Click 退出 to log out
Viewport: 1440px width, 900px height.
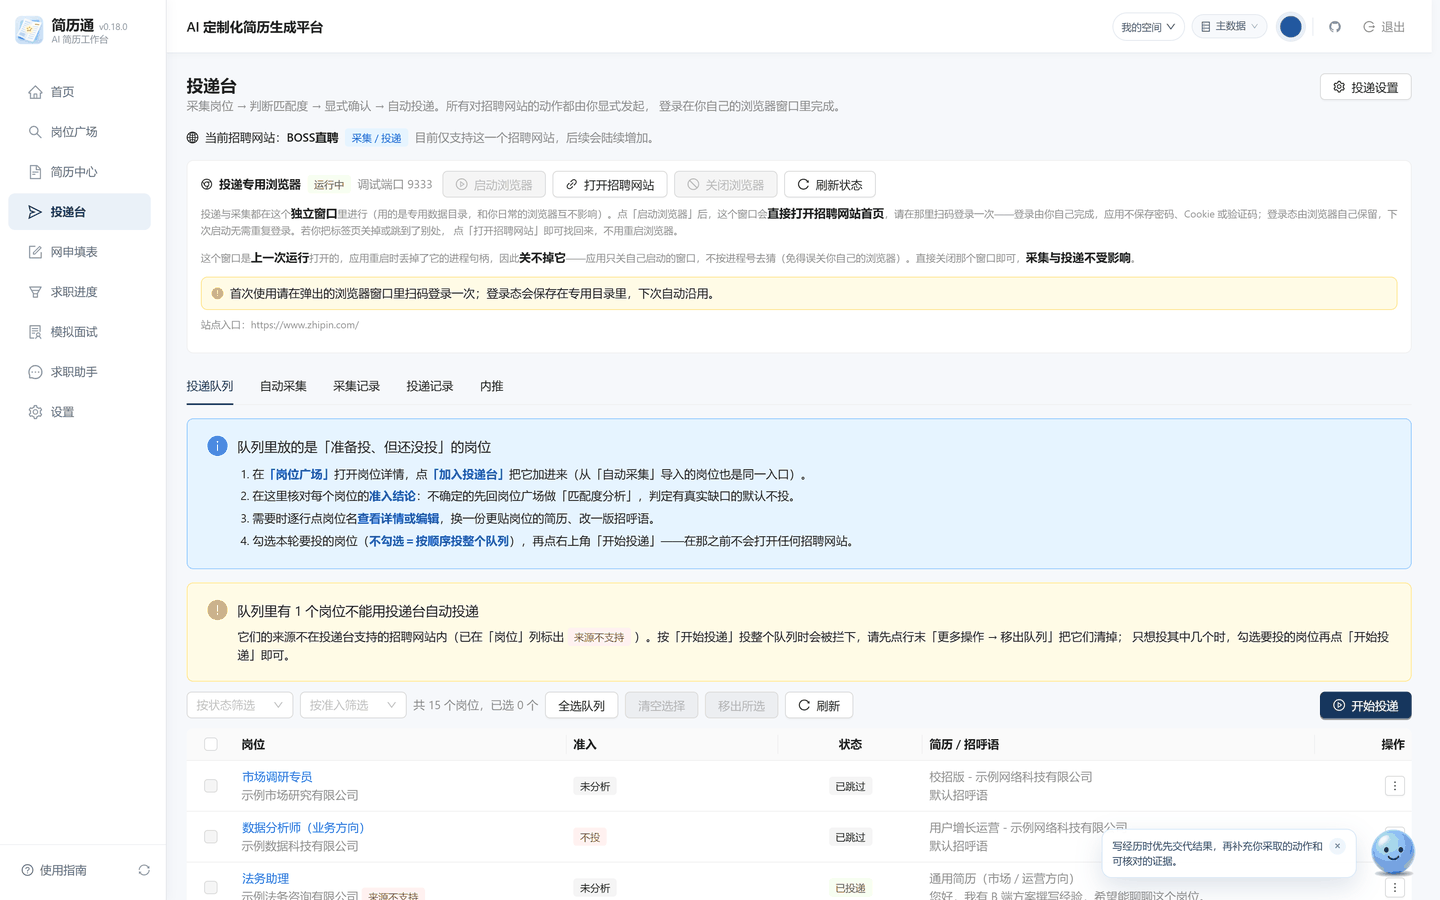[1384, 27]
